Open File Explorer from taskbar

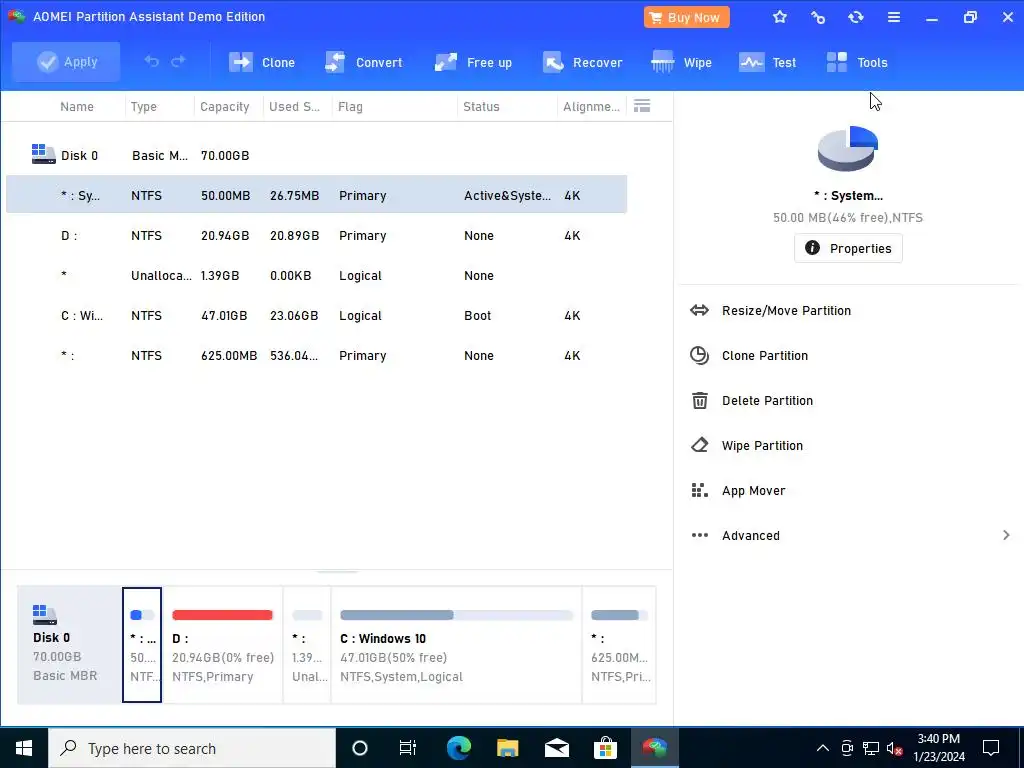tap(507, 748)
